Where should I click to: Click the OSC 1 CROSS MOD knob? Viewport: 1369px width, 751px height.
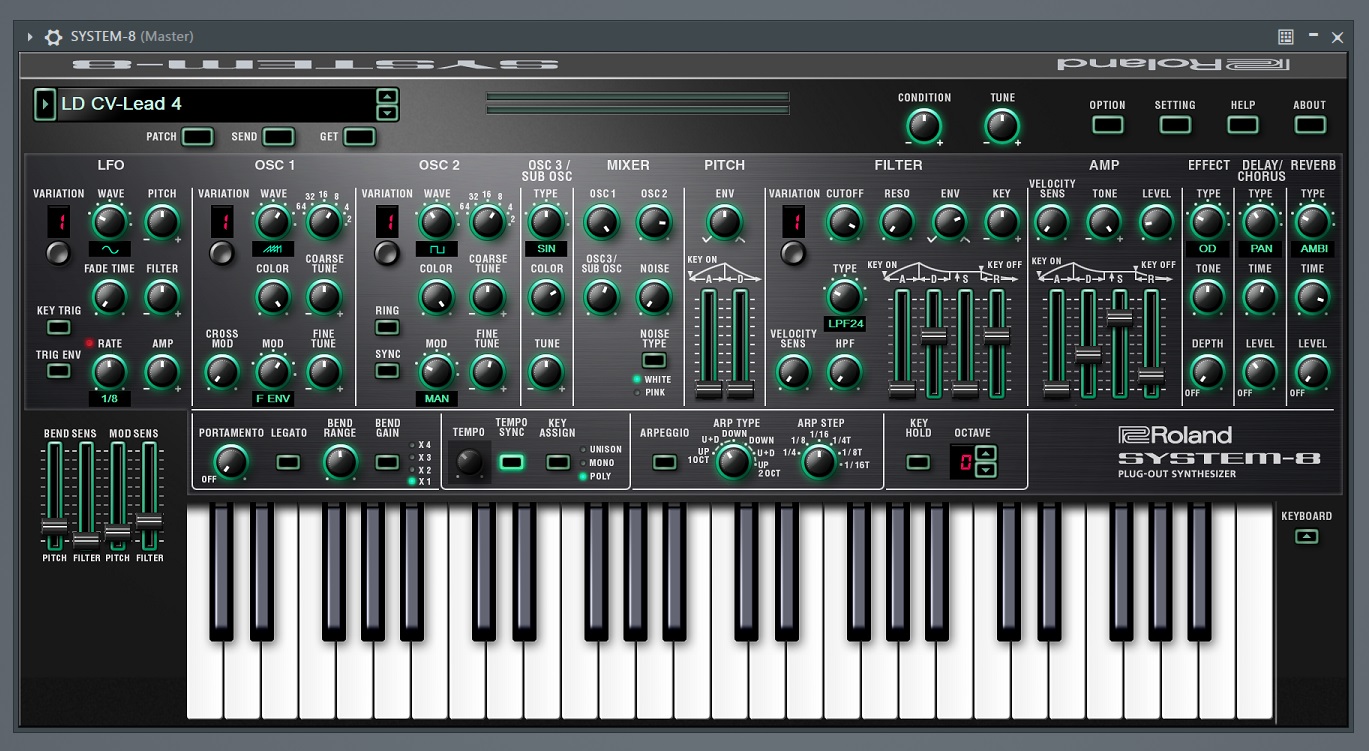[x=222, y=372]
